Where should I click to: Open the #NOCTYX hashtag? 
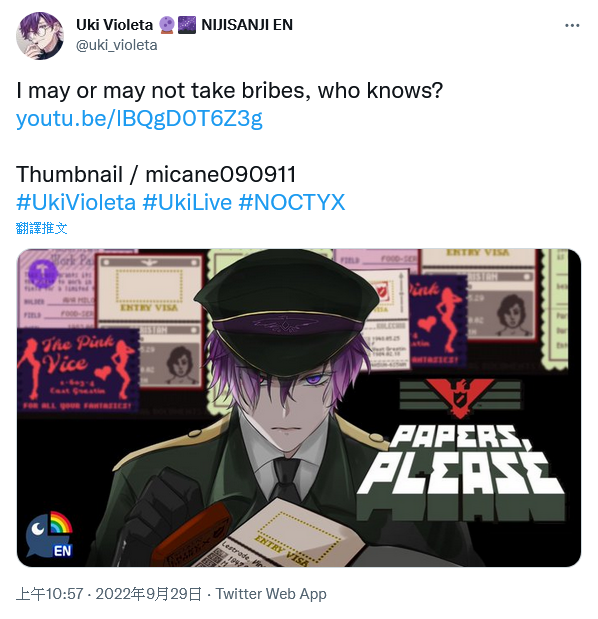pos(292,203)
